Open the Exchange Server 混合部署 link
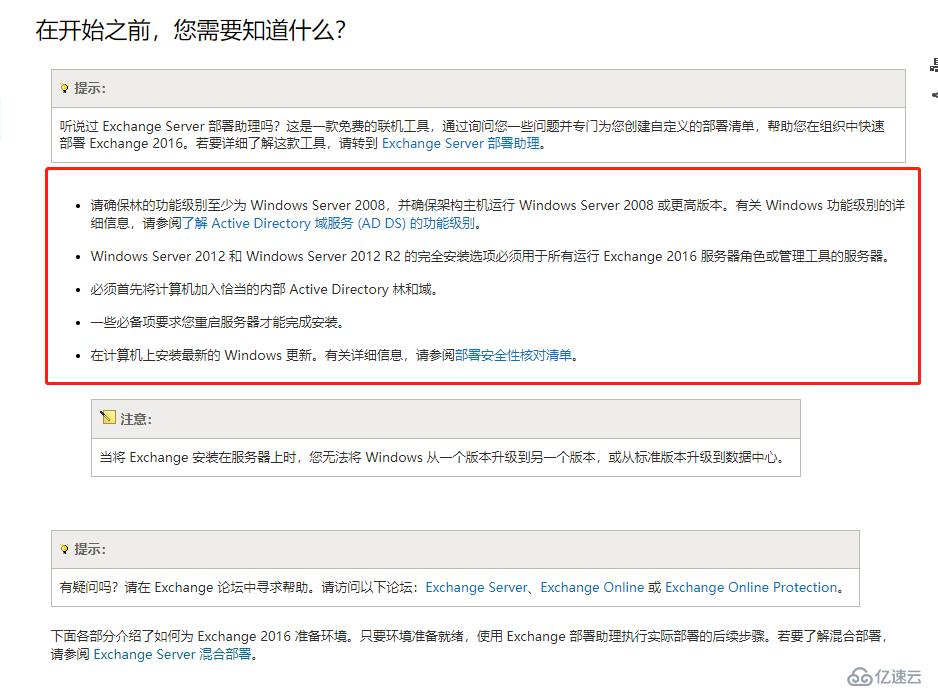 [x=172, y=654]
